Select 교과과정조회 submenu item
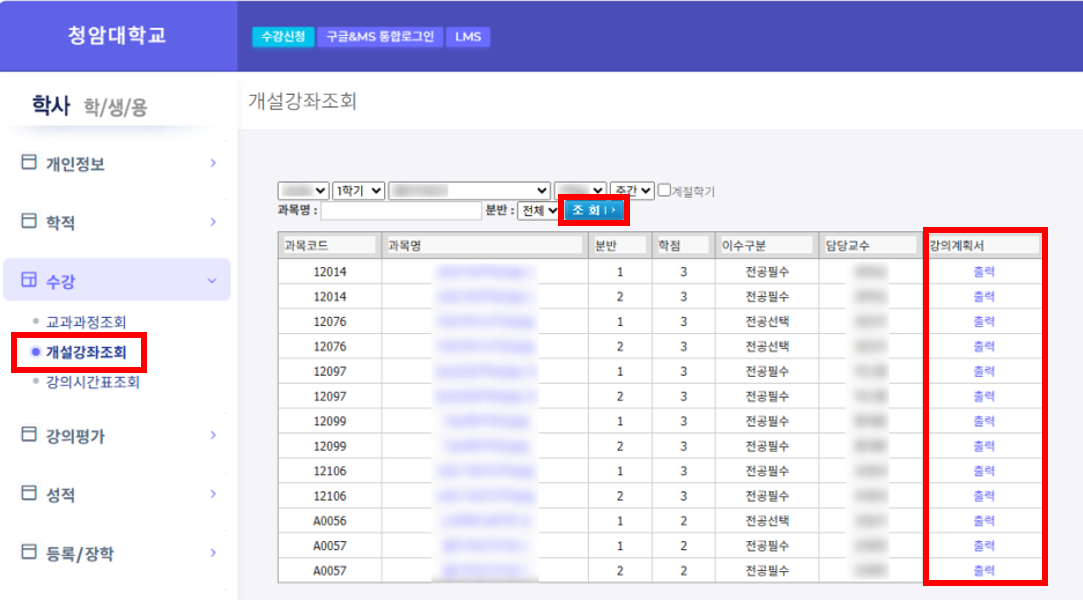Image resolution: width=1083 pixels, height=600 pixels. pyautogui.click(x=86, y=322)
